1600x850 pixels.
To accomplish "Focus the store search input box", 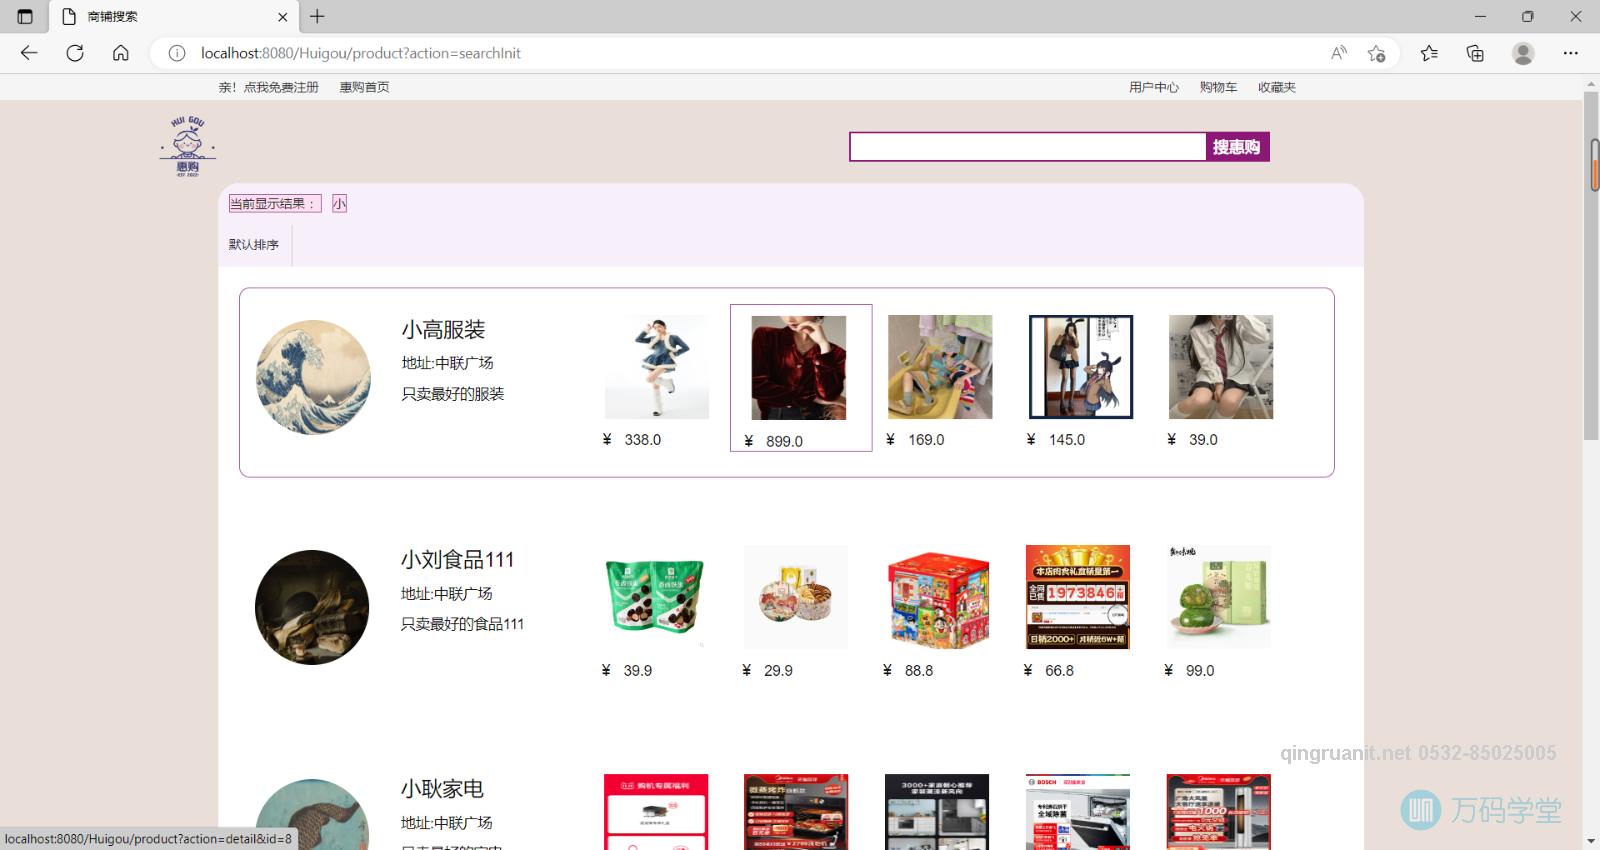I will pos(1028,147).
